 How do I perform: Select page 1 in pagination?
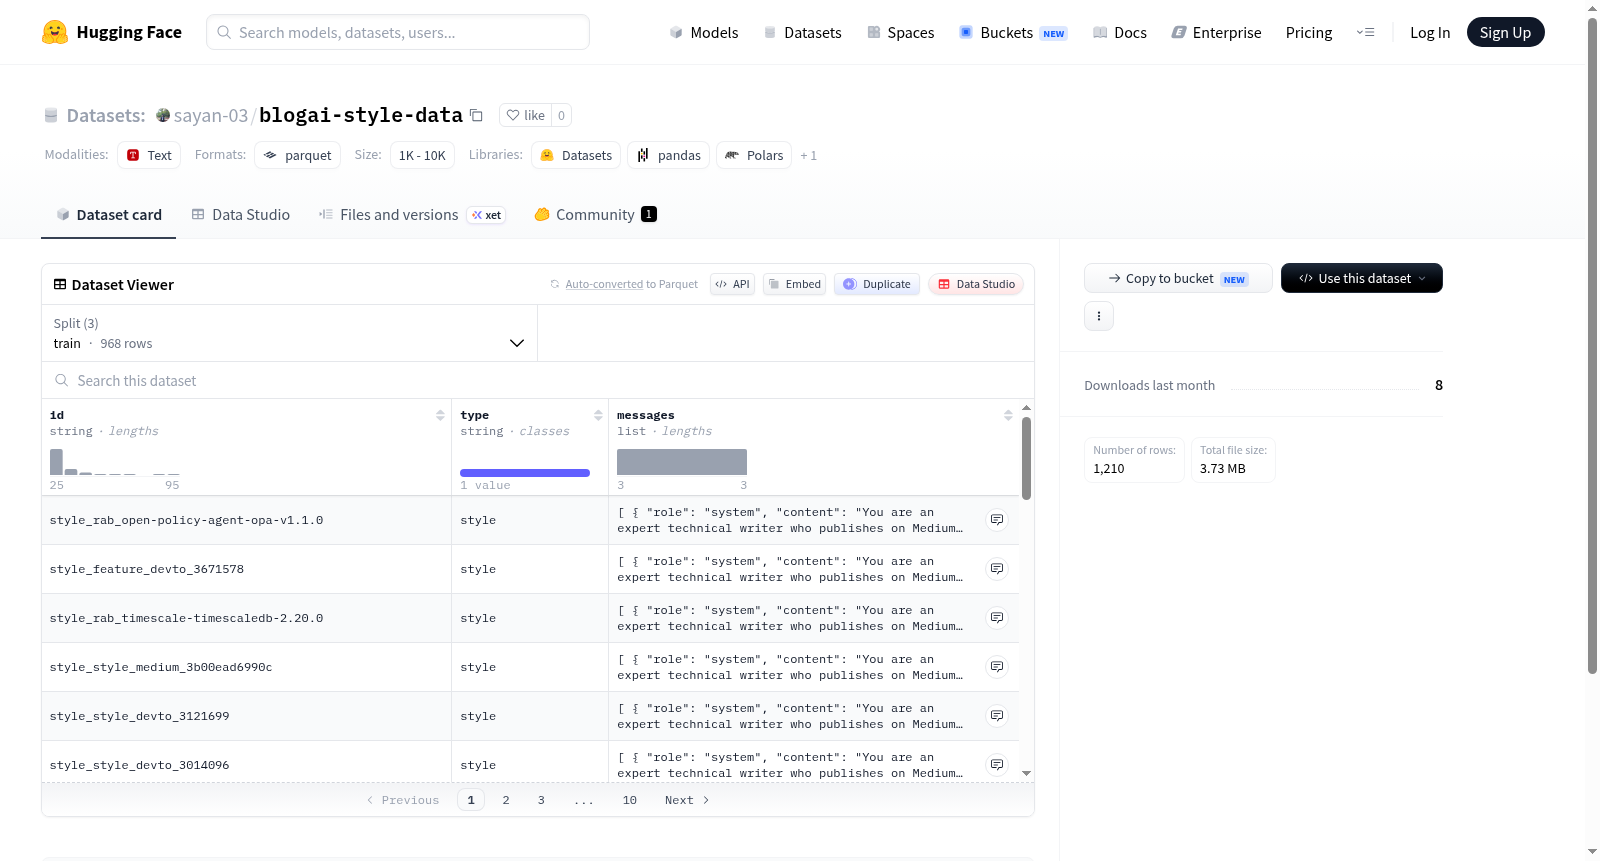[471, 800]
